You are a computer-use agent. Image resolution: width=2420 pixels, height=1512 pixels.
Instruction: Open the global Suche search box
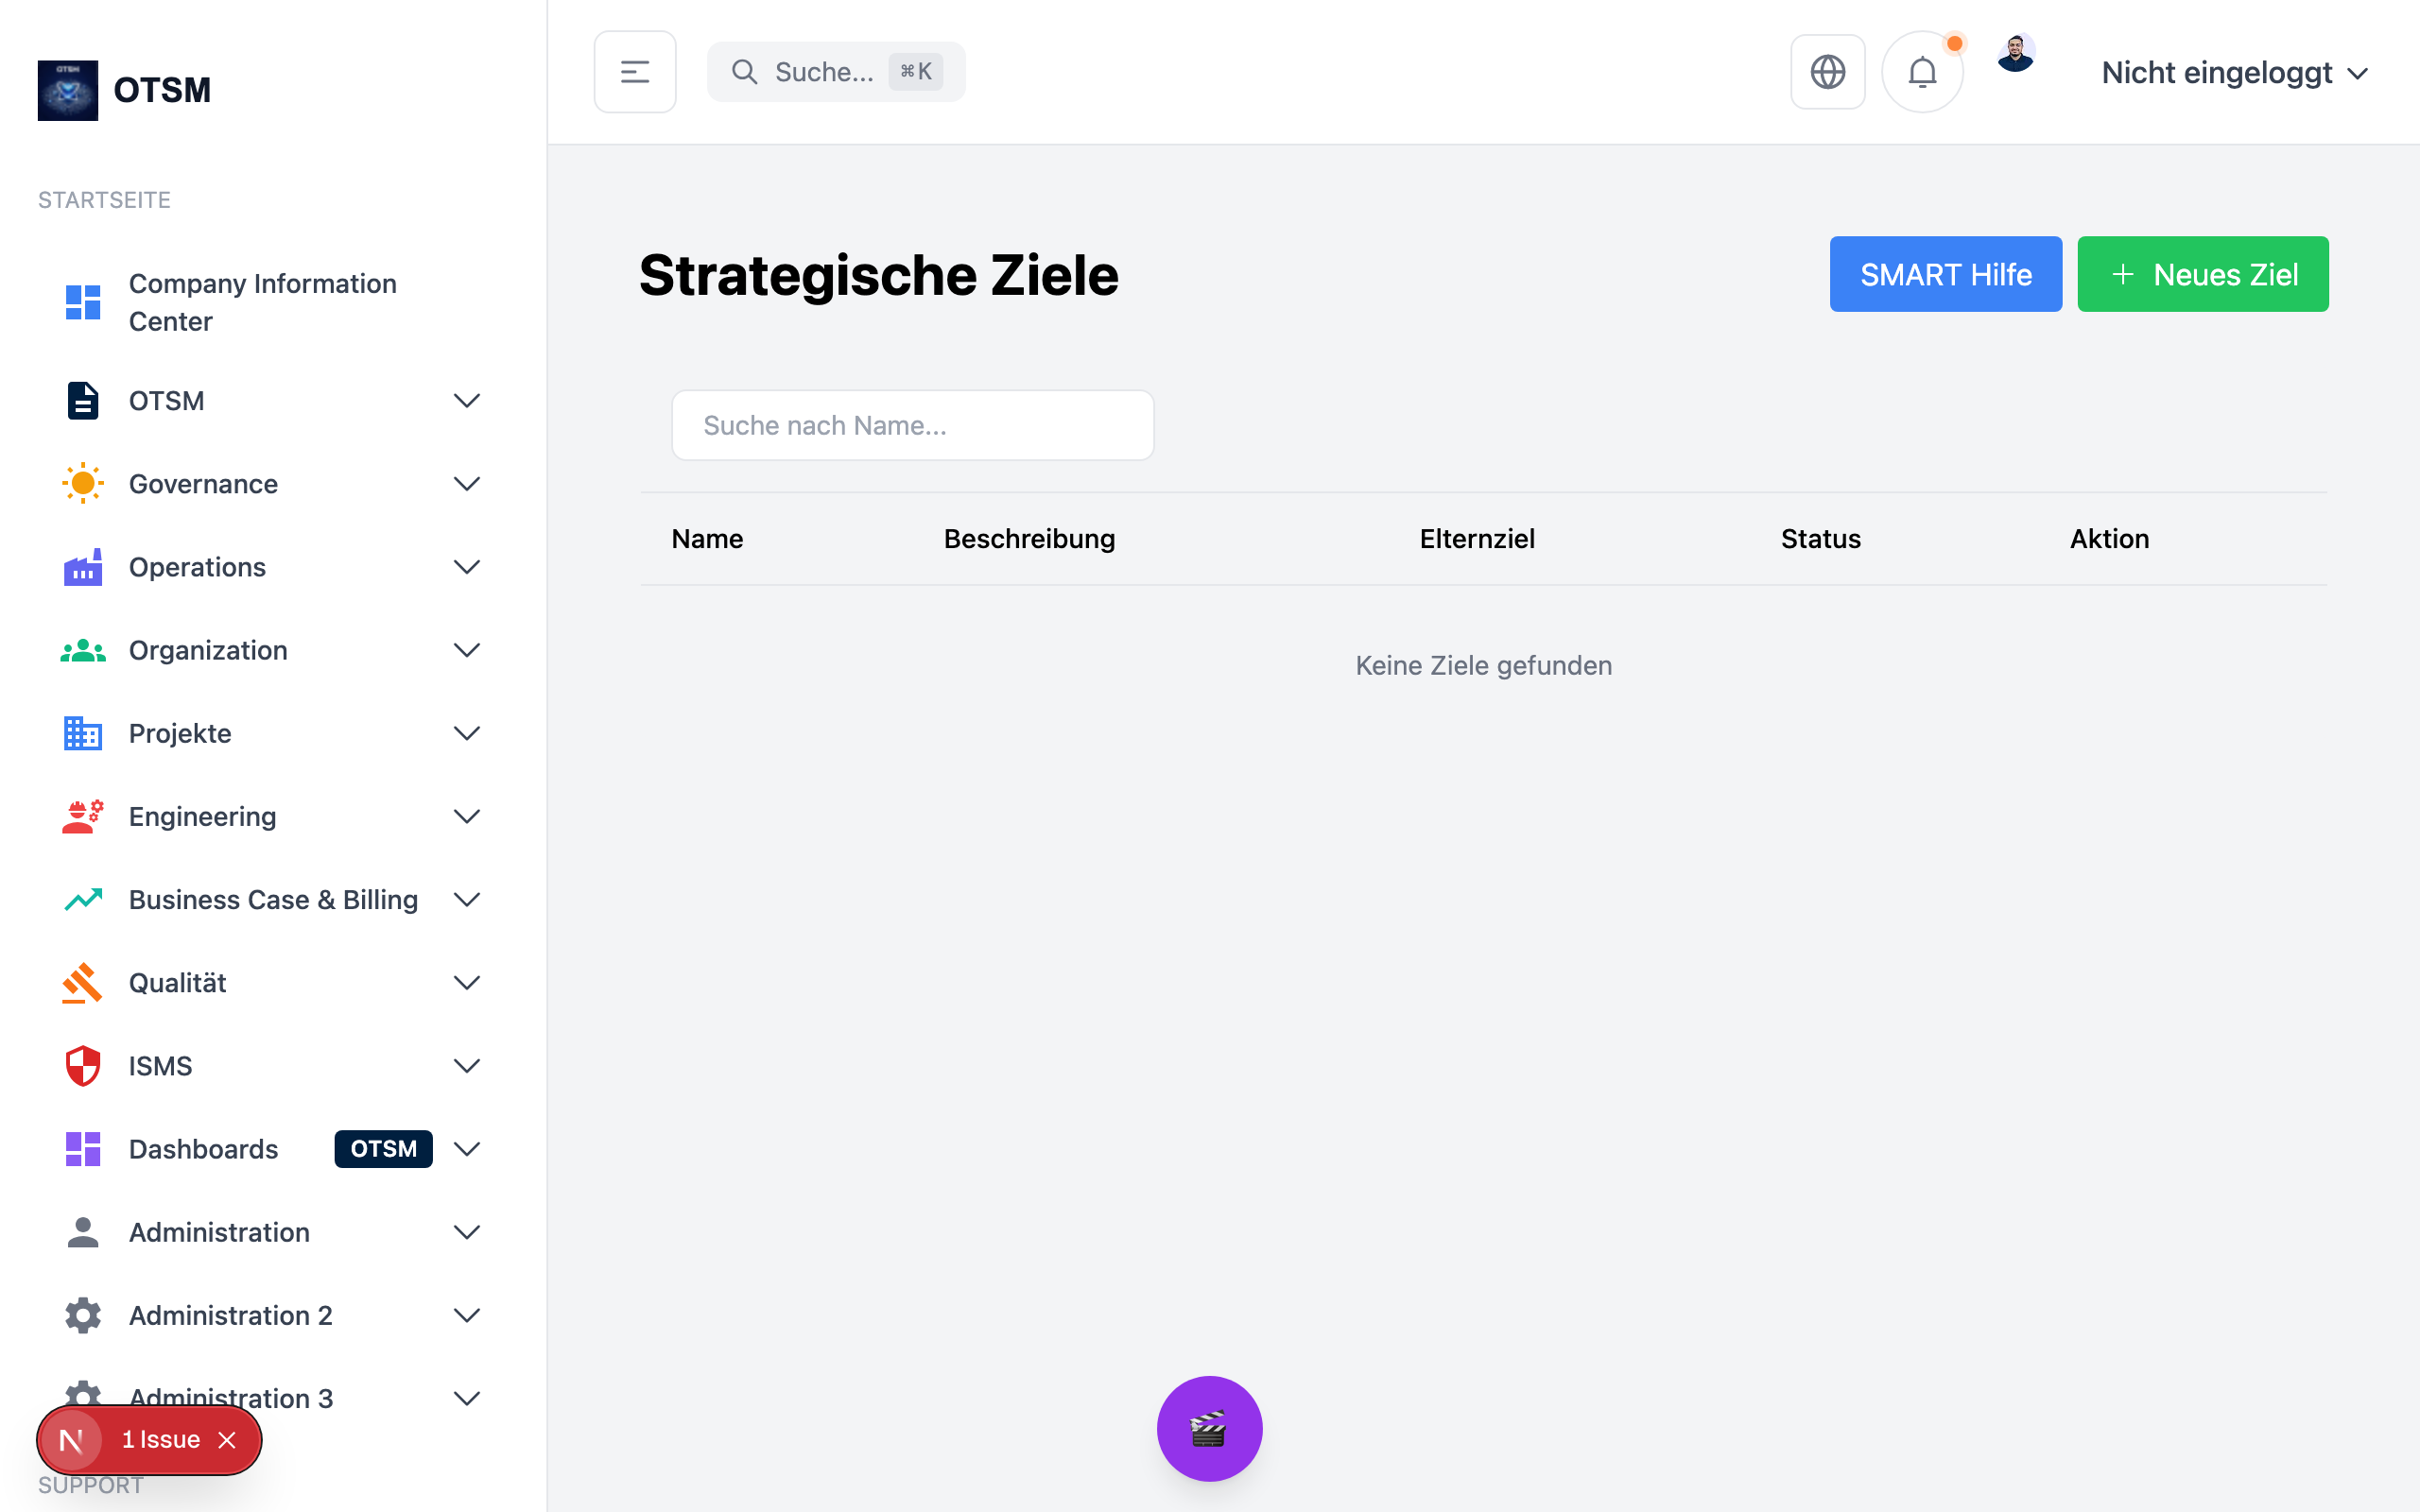(x=836, y=72)
